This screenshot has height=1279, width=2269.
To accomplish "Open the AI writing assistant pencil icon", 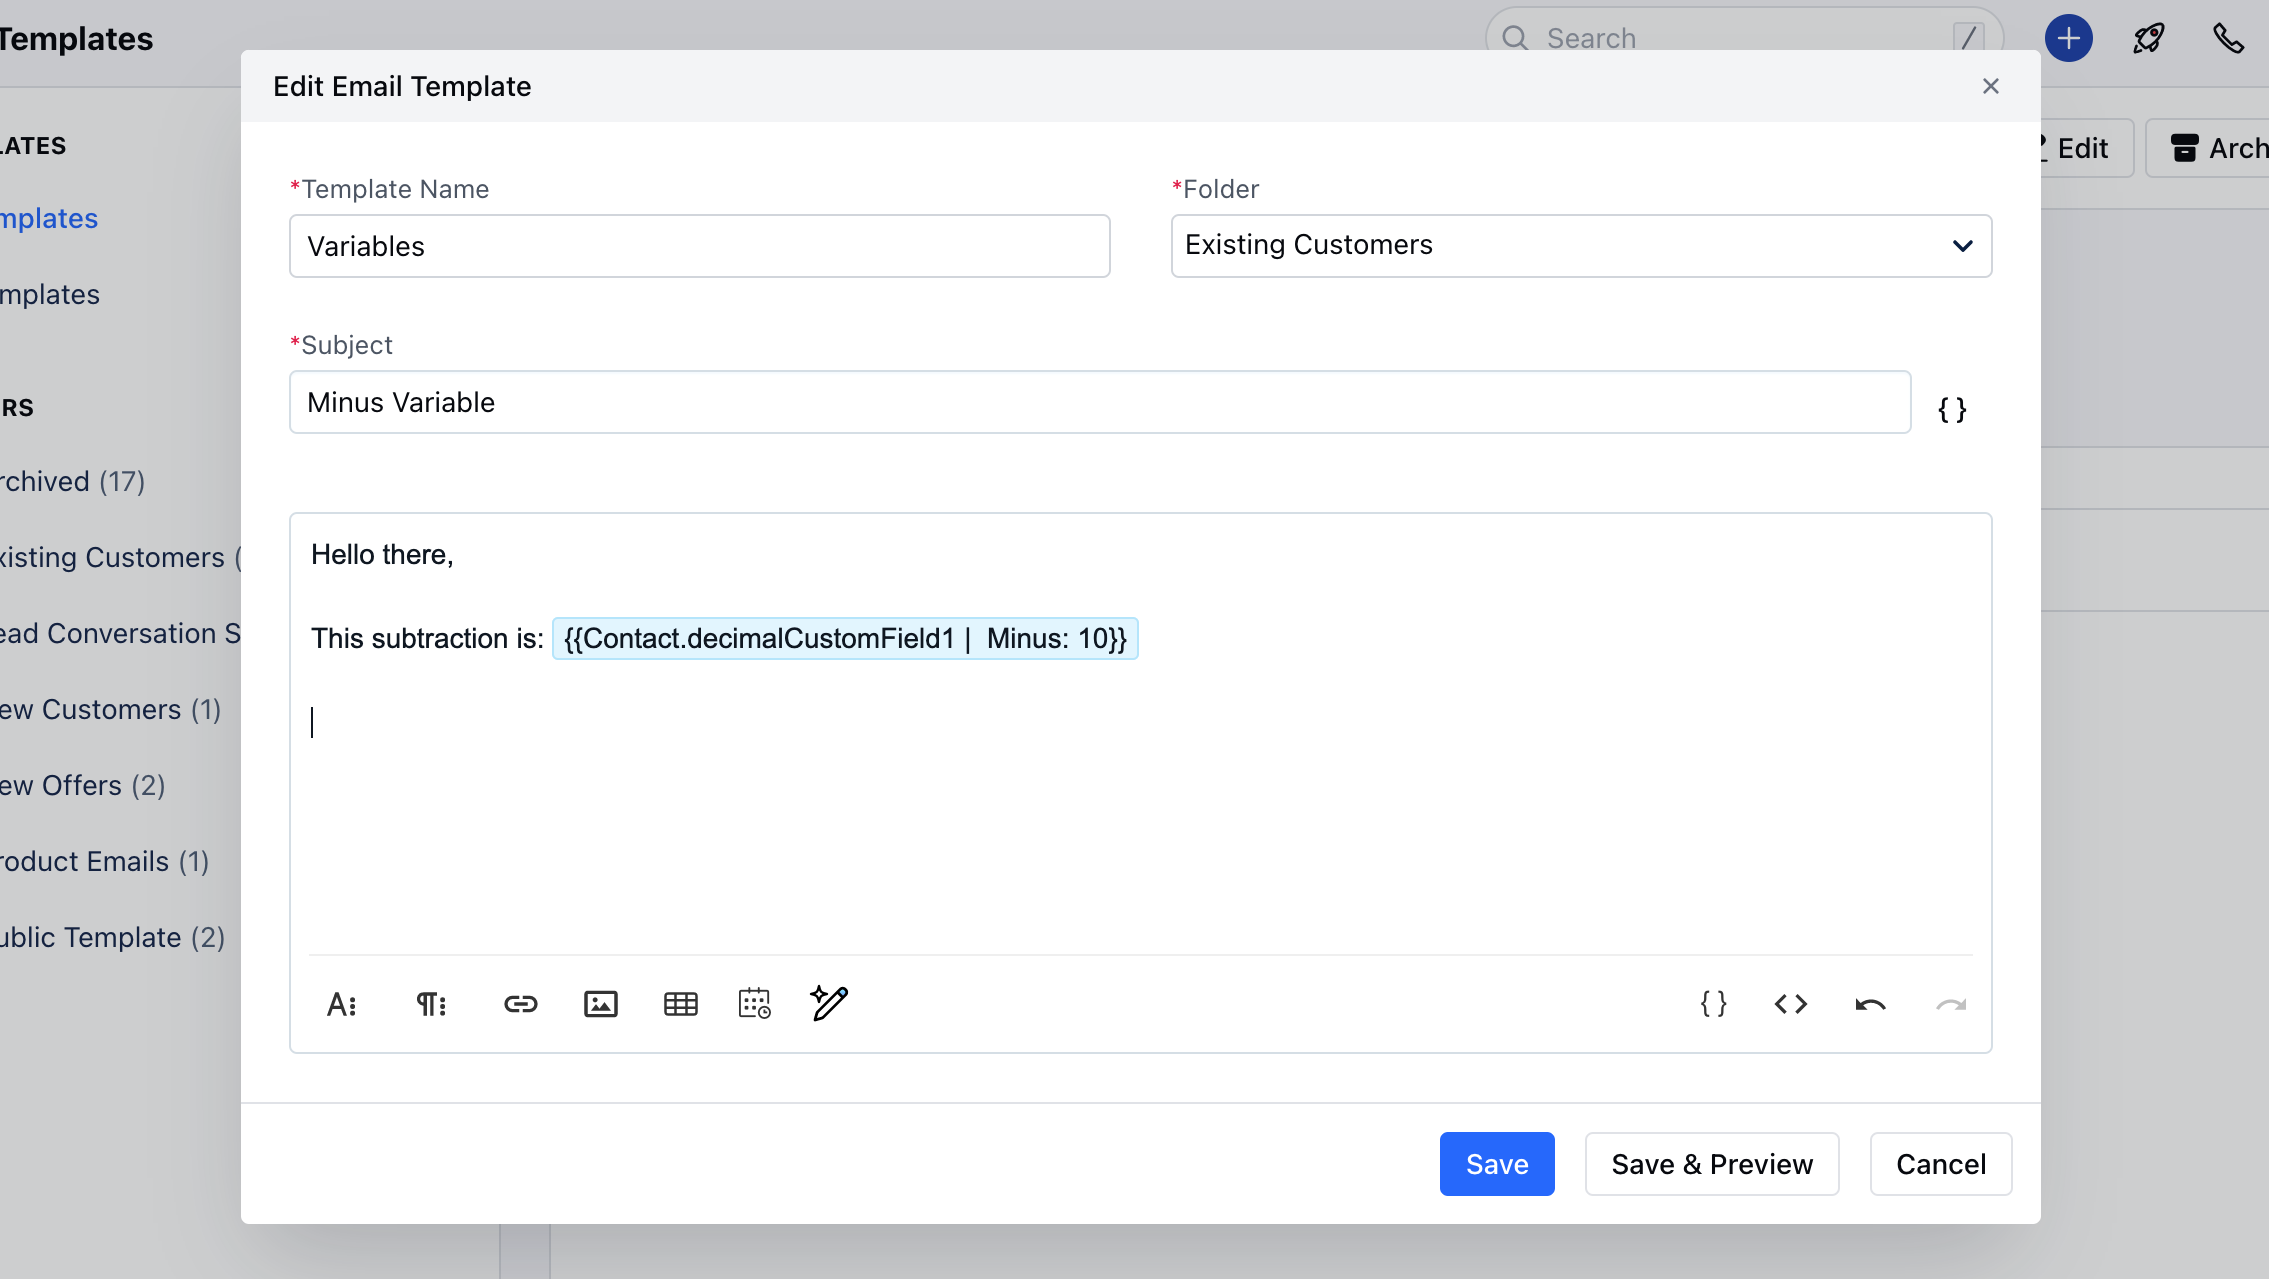I will point(829,1003).
